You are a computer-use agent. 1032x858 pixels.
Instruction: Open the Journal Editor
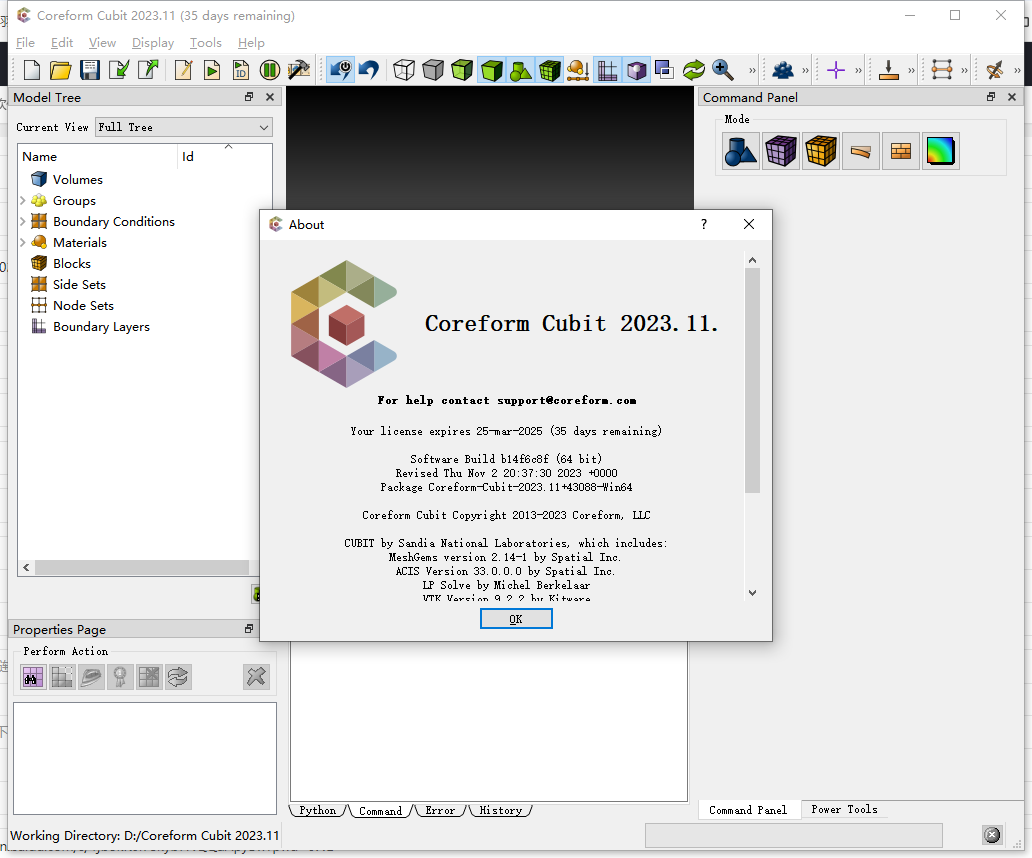tap(183, 70)
